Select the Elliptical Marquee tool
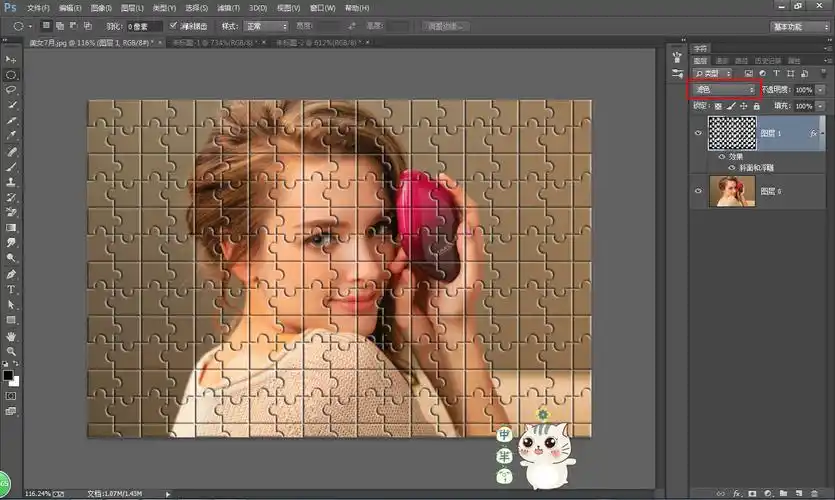This screenshot has width=835, height=500. coord(11,75)
